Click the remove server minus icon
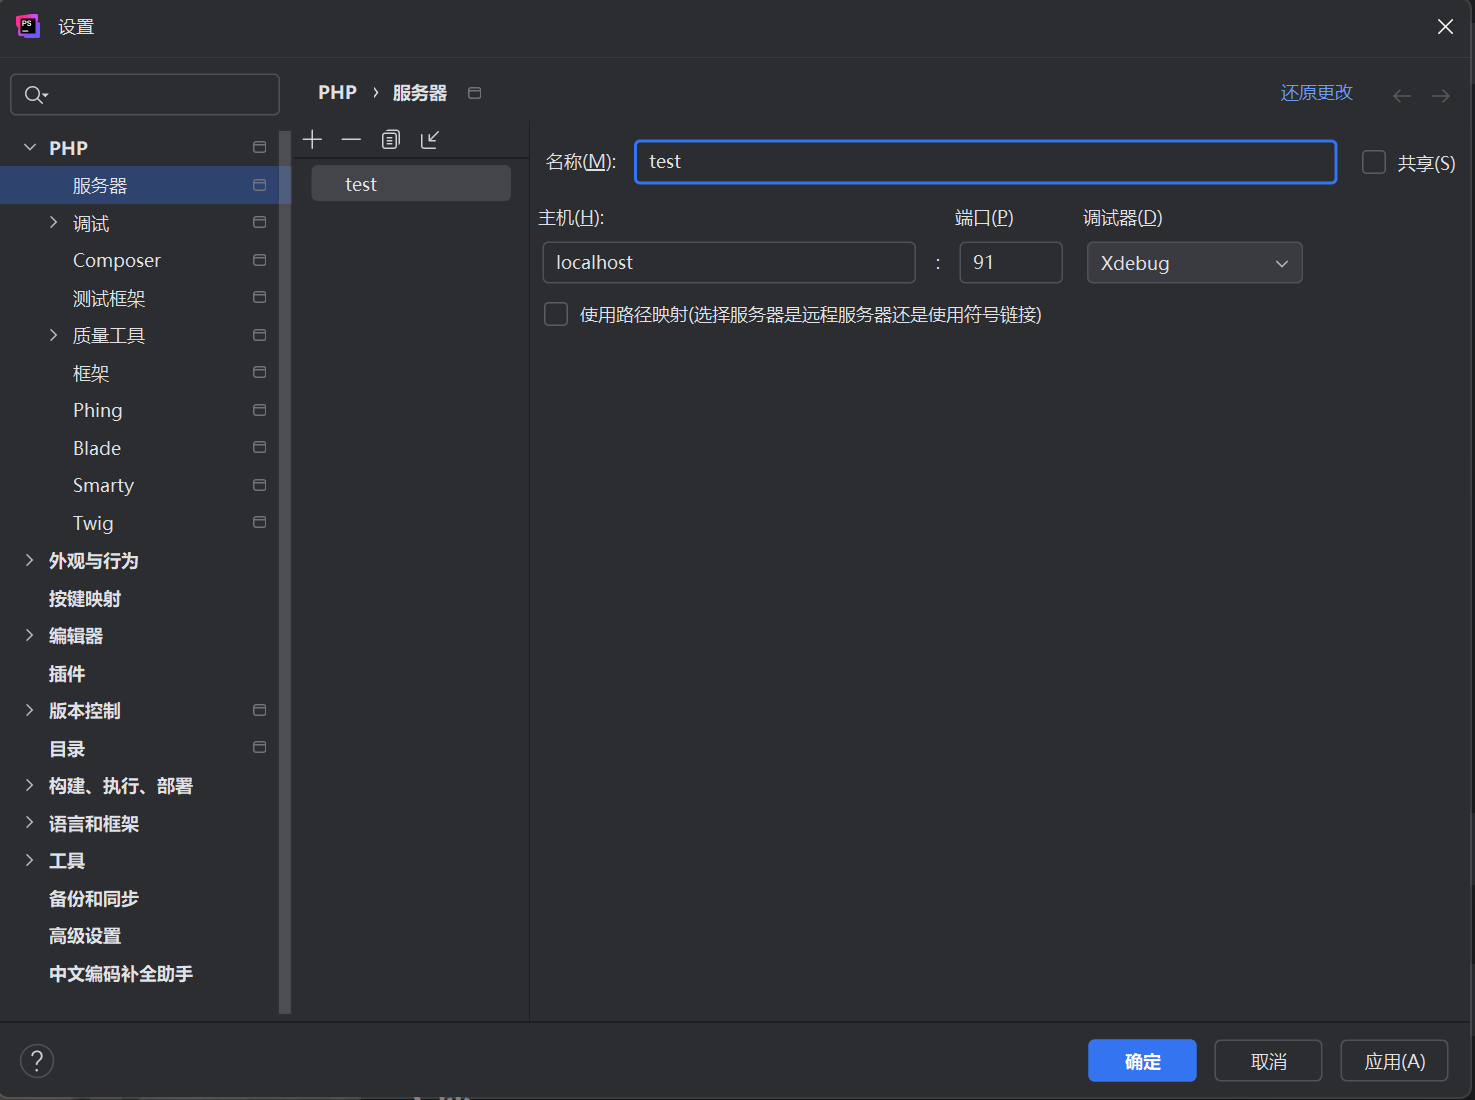1475x1100 pixels. 351,139
